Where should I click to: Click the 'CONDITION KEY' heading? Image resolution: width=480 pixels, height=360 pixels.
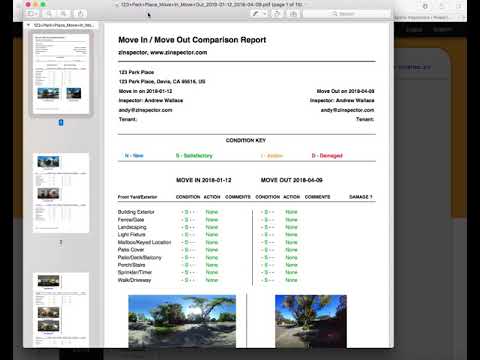(246, 140)
